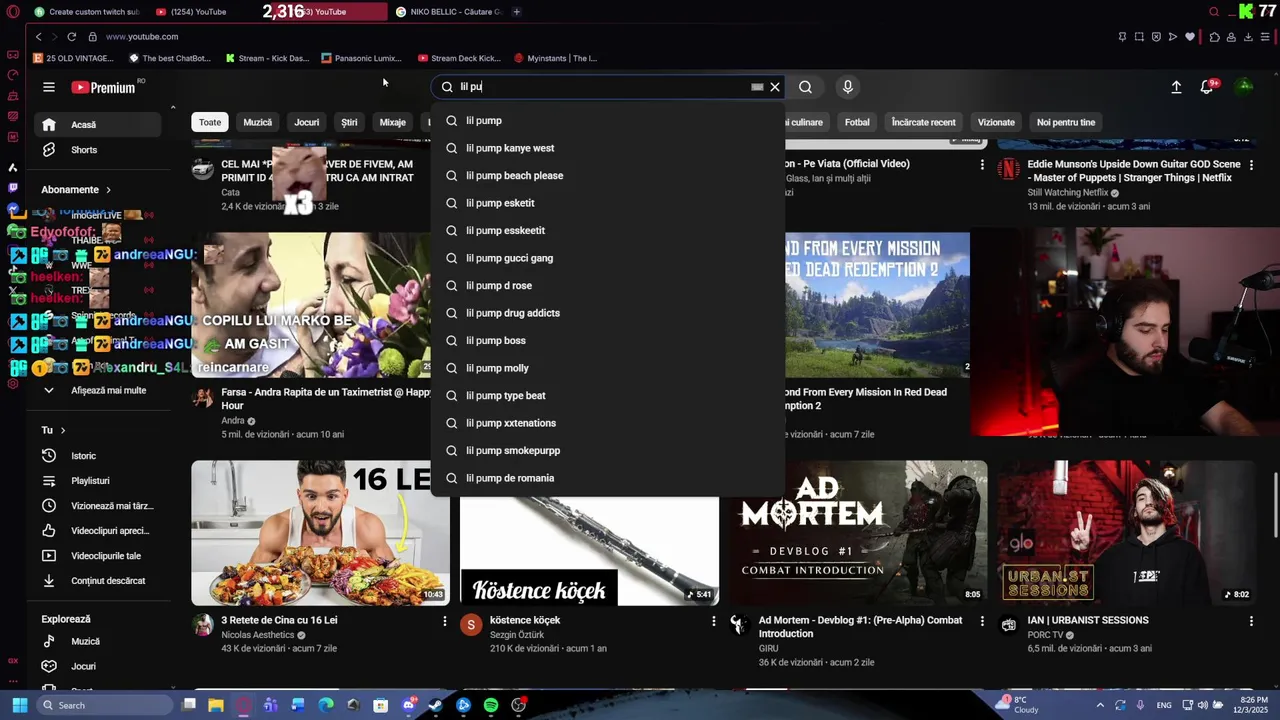1280x720 pixels.
Task: Open 'Vizionează mai târziu' list
Action: click(97, 506)
